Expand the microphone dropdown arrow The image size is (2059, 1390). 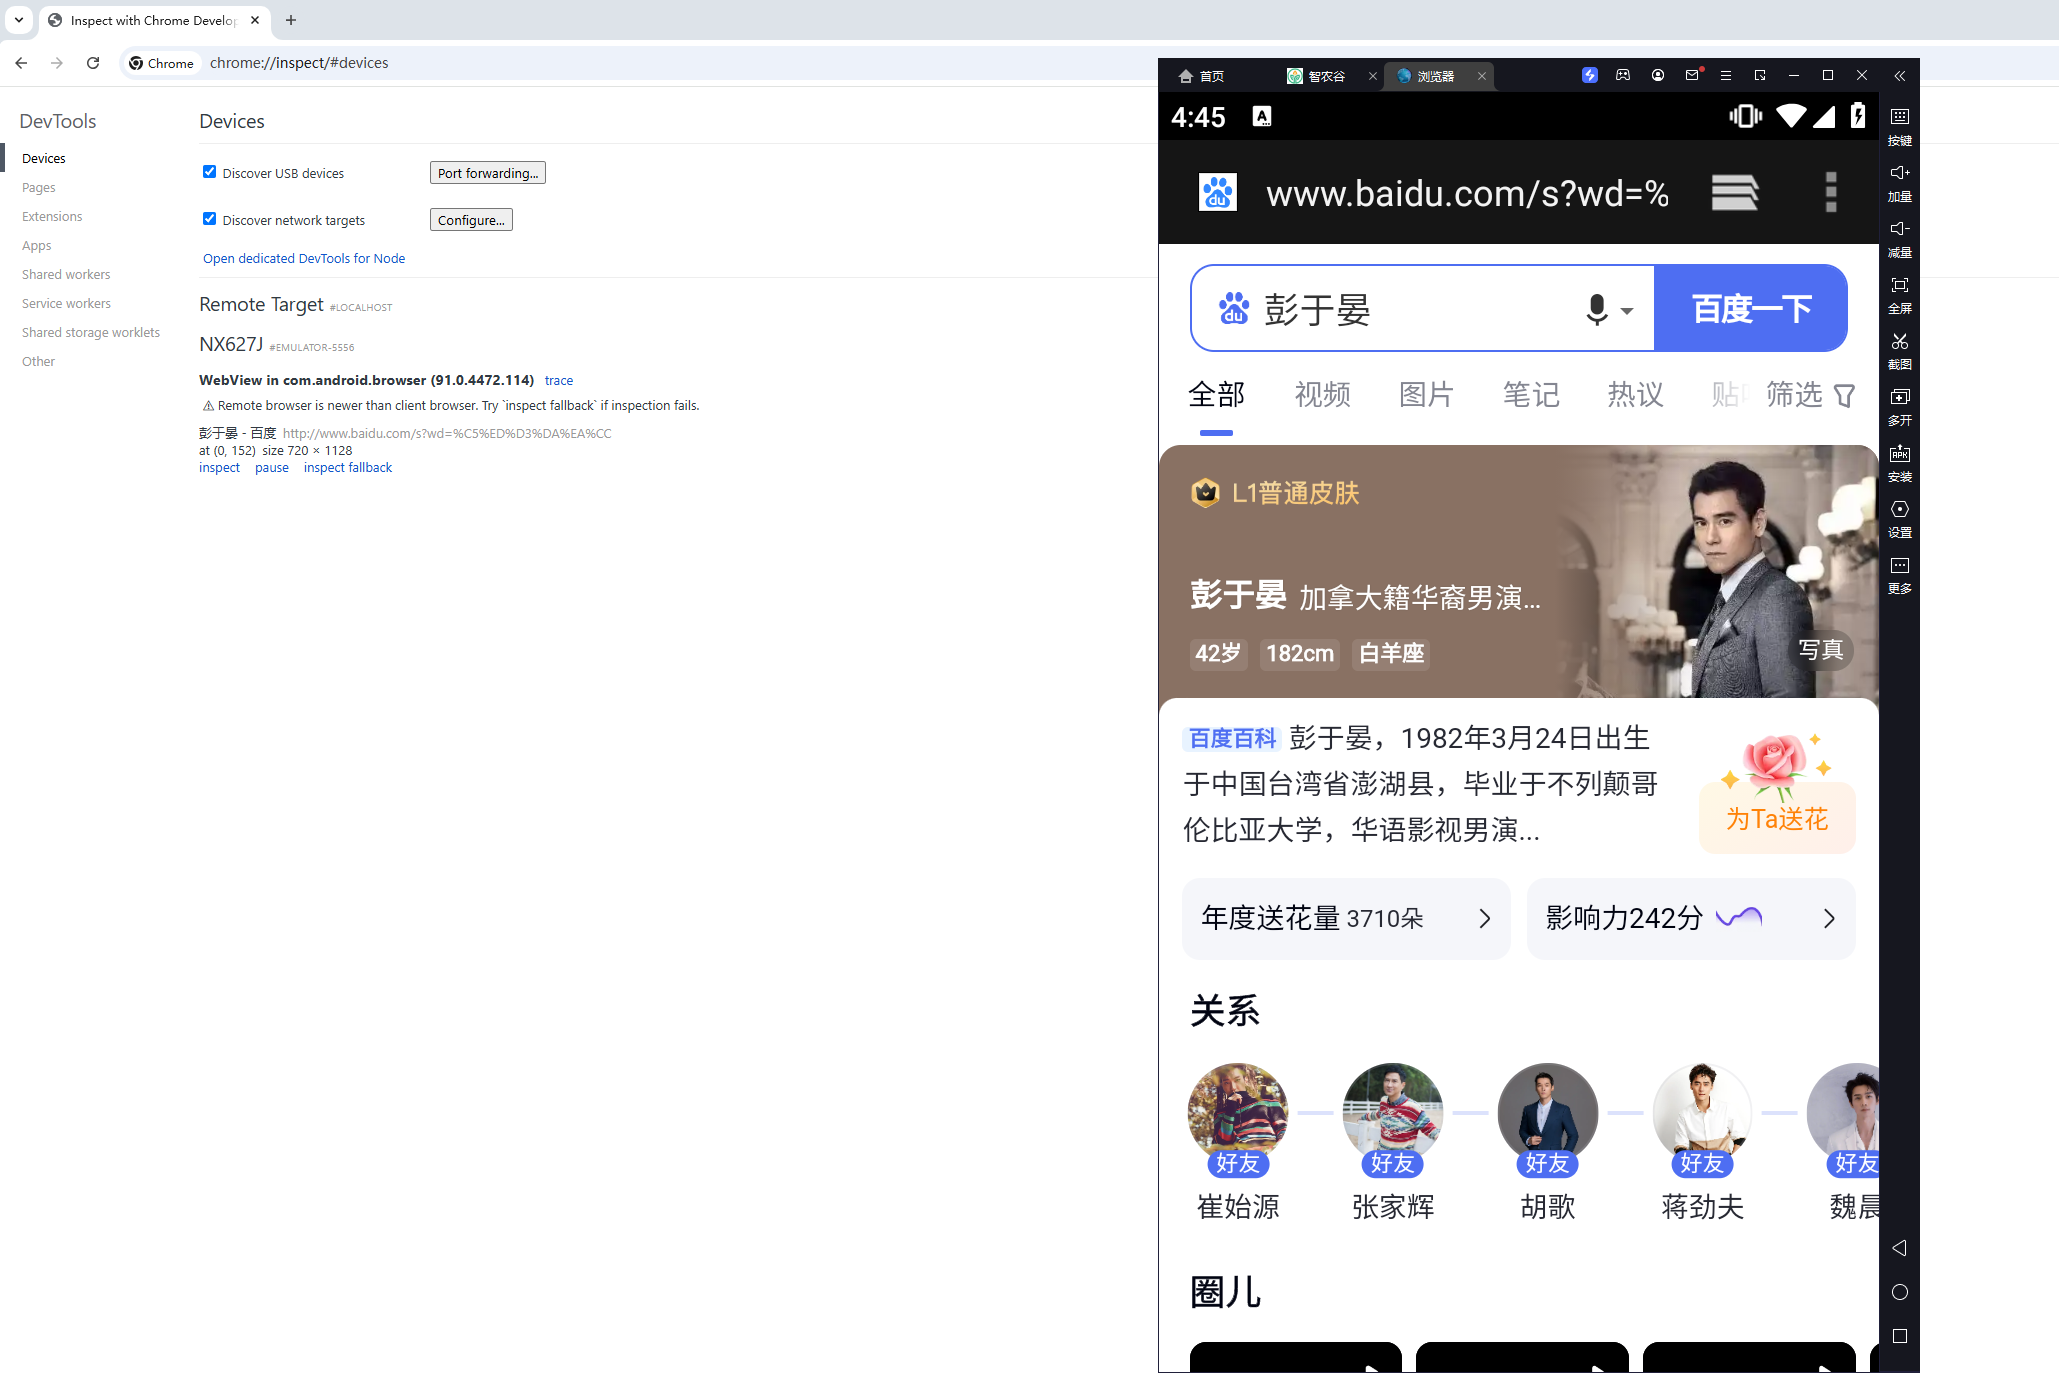coord(1627,311)
